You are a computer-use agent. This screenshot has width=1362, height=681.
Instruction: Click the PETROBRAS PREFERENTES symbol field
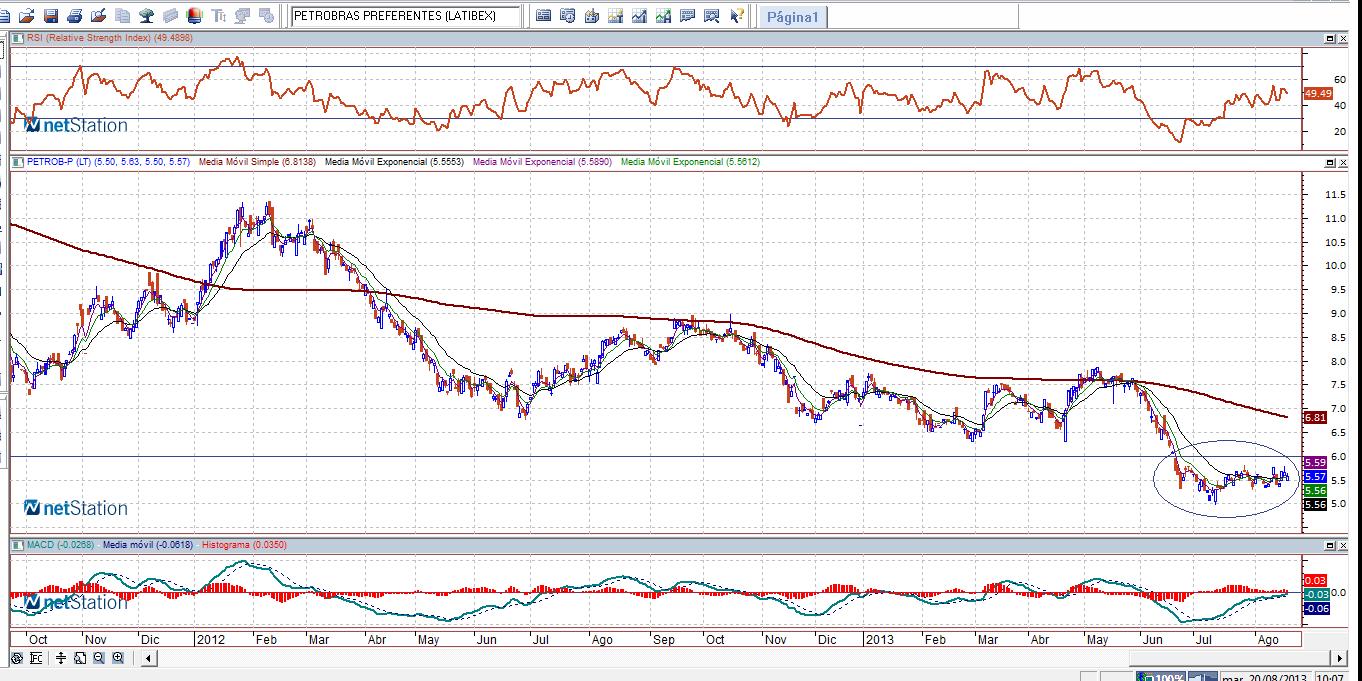[405, 16]
